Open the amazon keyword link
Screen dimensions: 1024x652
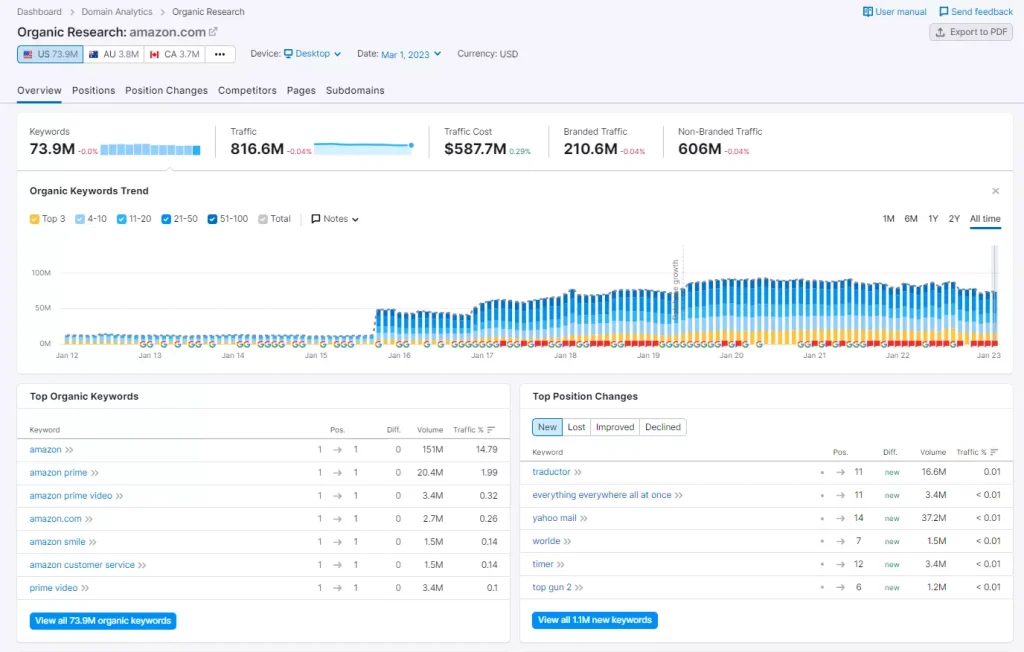click(x=45, y=449)
